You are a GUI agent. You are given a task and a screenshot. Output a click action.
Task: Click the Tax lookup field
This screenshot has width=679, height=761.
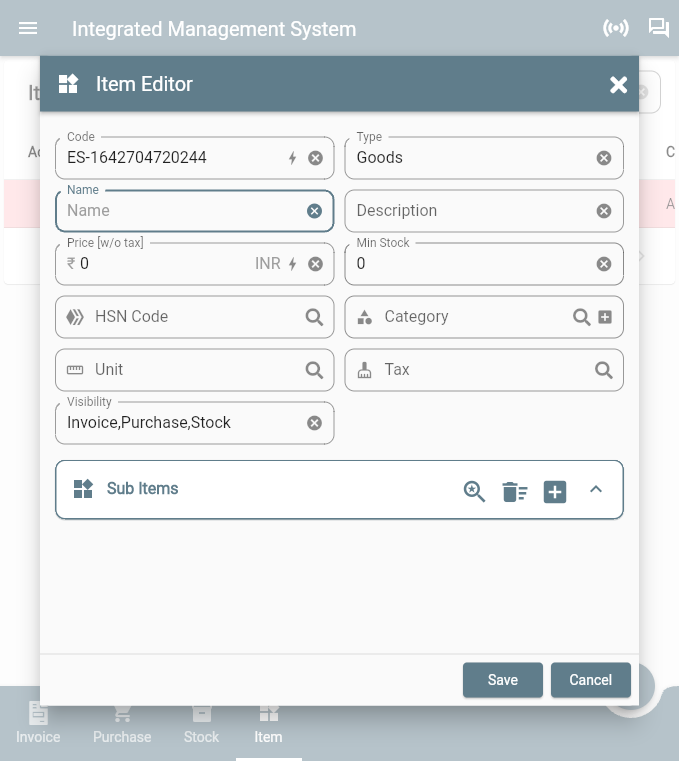[484, 370]
